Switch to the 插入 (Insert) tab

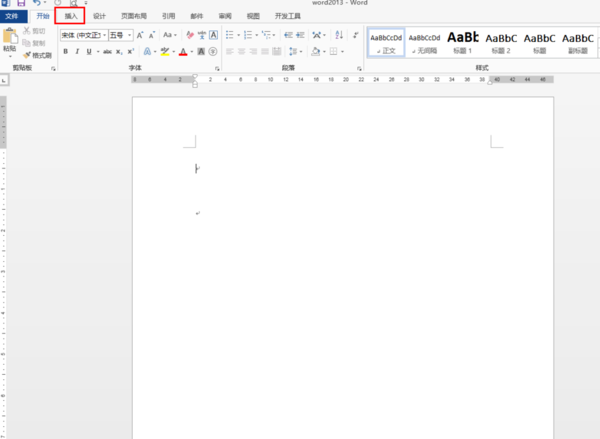tap(70, 17)
